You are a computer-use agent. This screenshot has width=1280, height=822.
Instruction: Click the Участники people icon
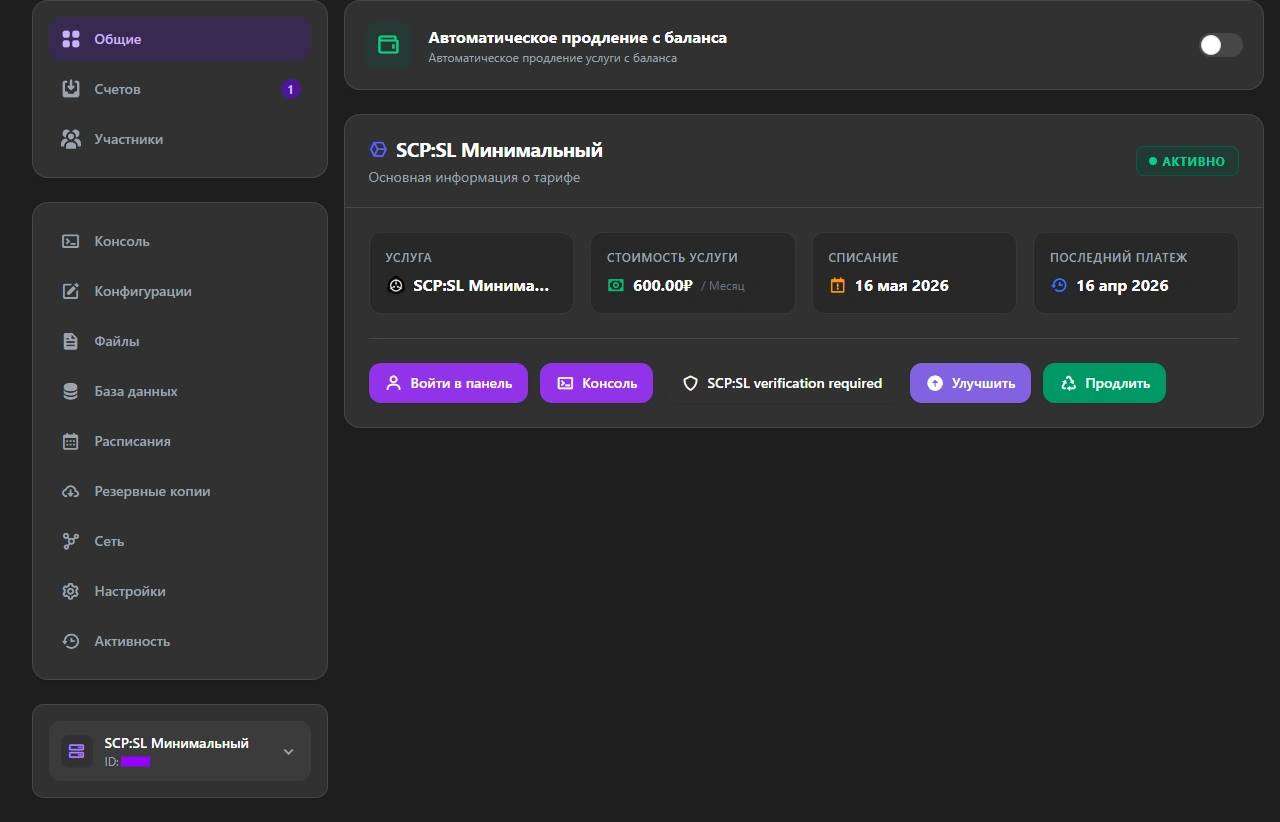tap(71, 139)
